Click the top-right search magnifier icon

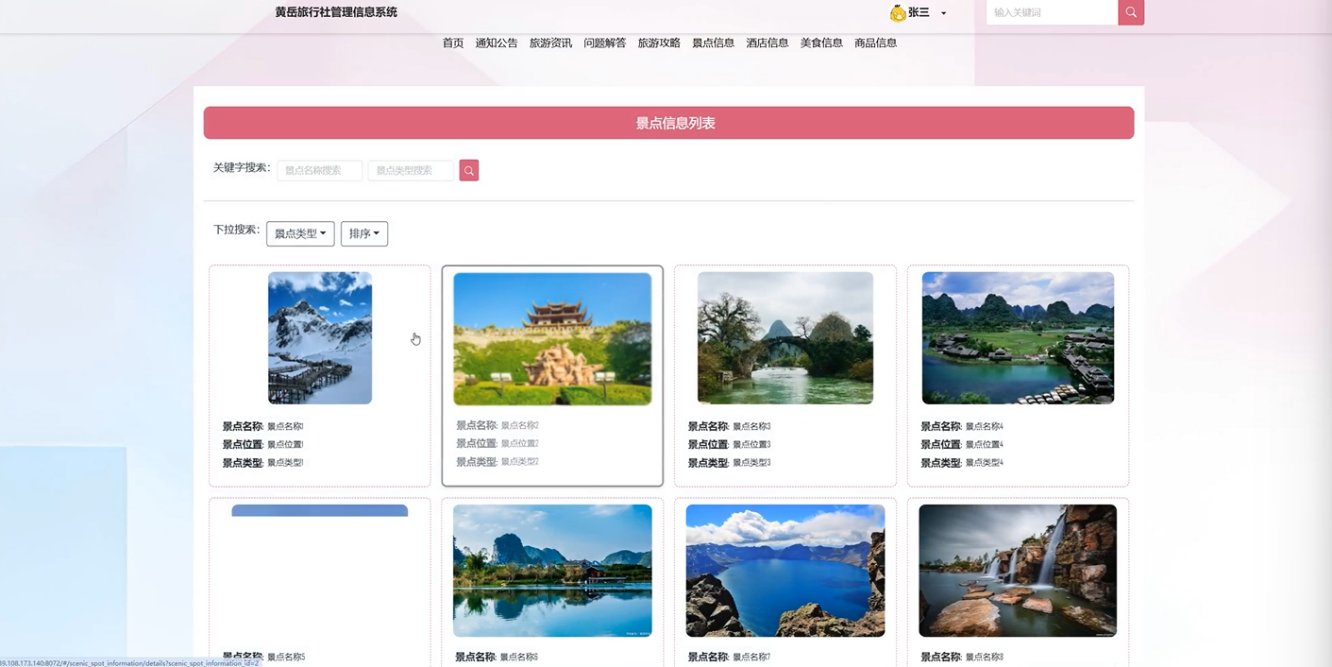pos(1131,12)
